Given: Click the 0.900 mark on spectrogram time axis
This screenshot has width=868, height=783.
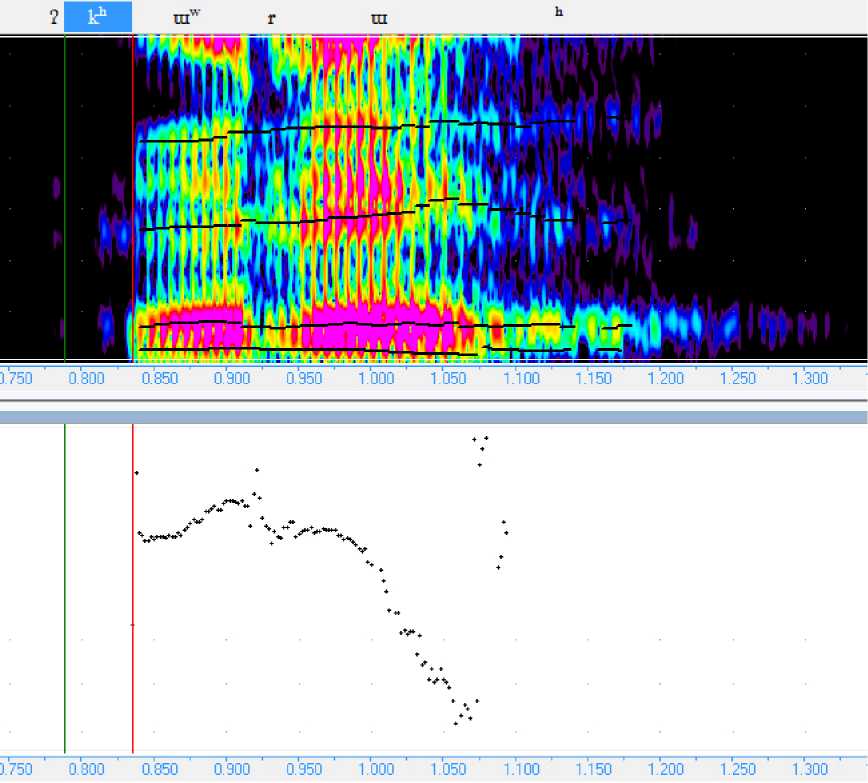Looking at the screenshot, I should [230, 379].
